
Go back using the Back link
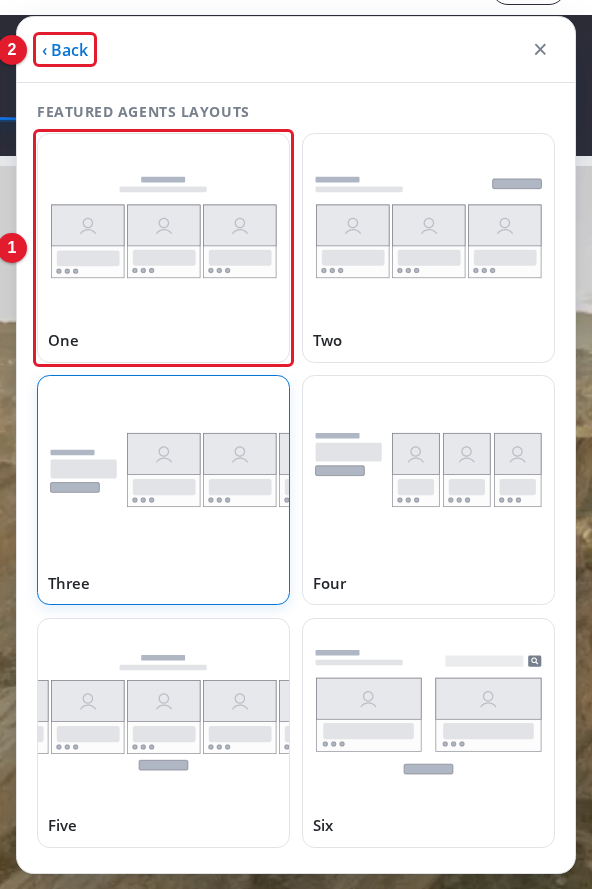[x=65, y=50]
